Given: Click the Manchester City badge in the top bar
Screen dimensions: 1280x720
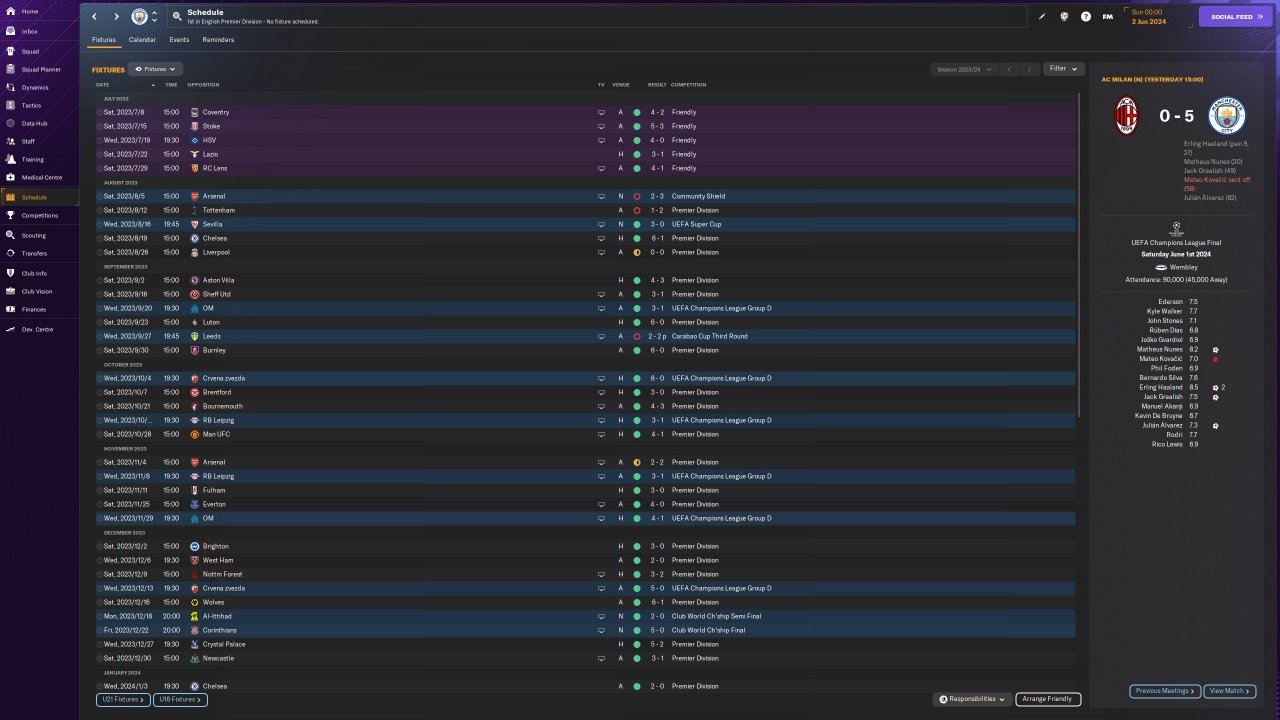Looking at the screenshot, I should 139,17.
